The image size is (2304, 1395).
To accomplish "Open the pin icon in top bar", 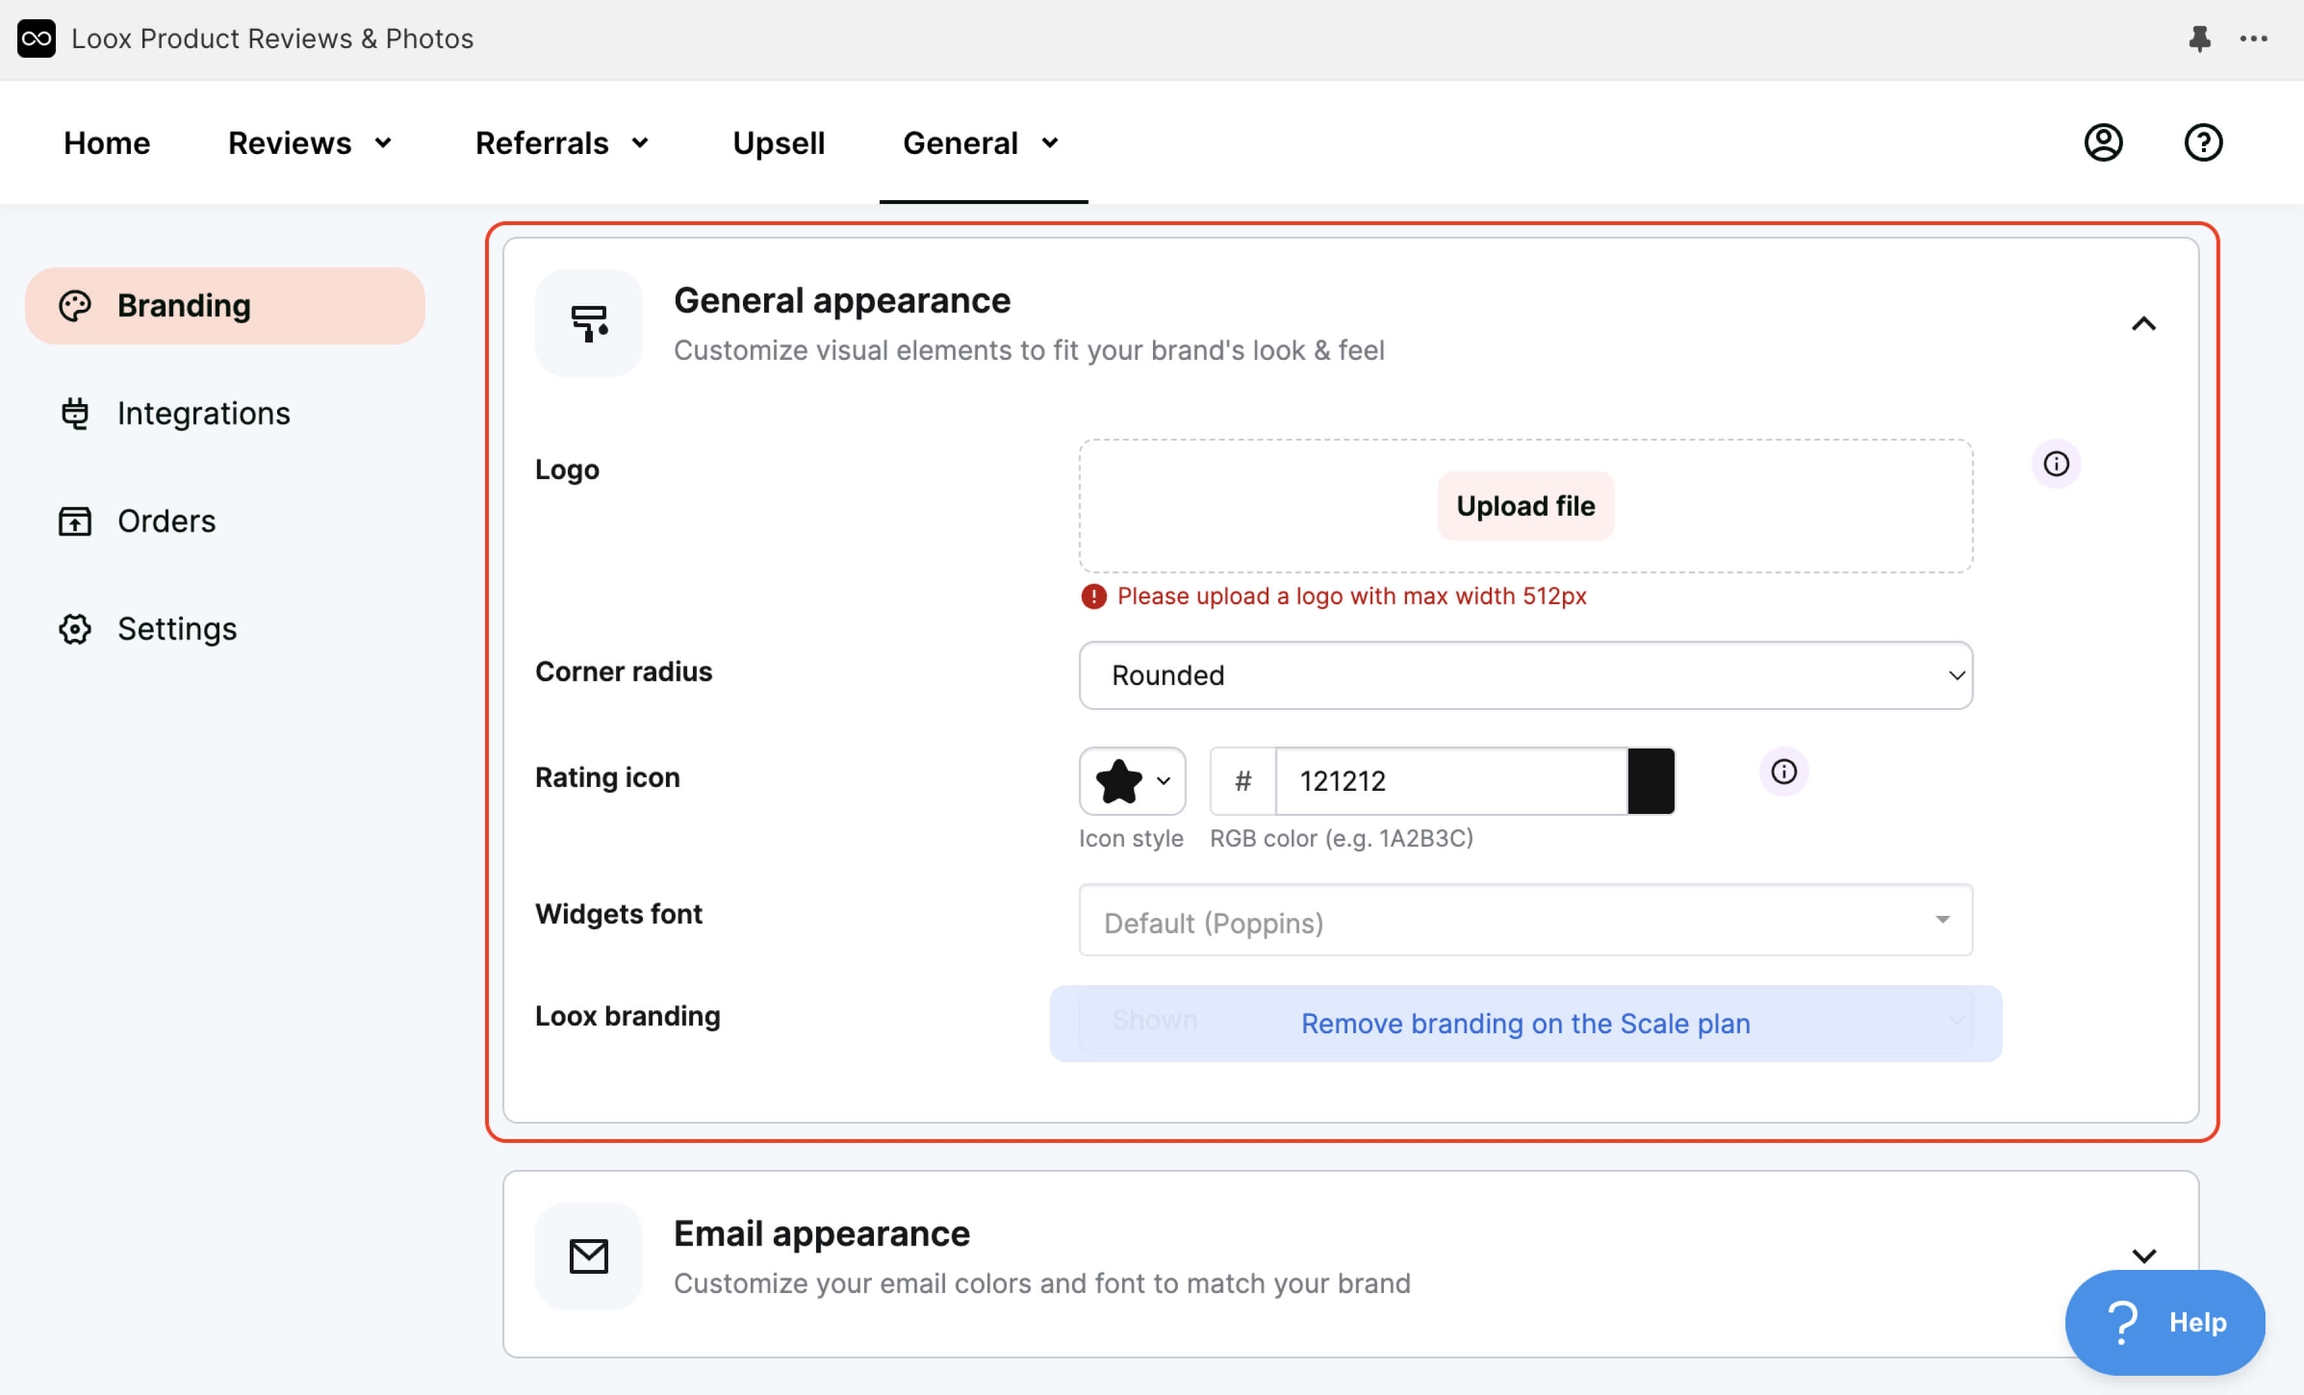I will point(2199,39).
